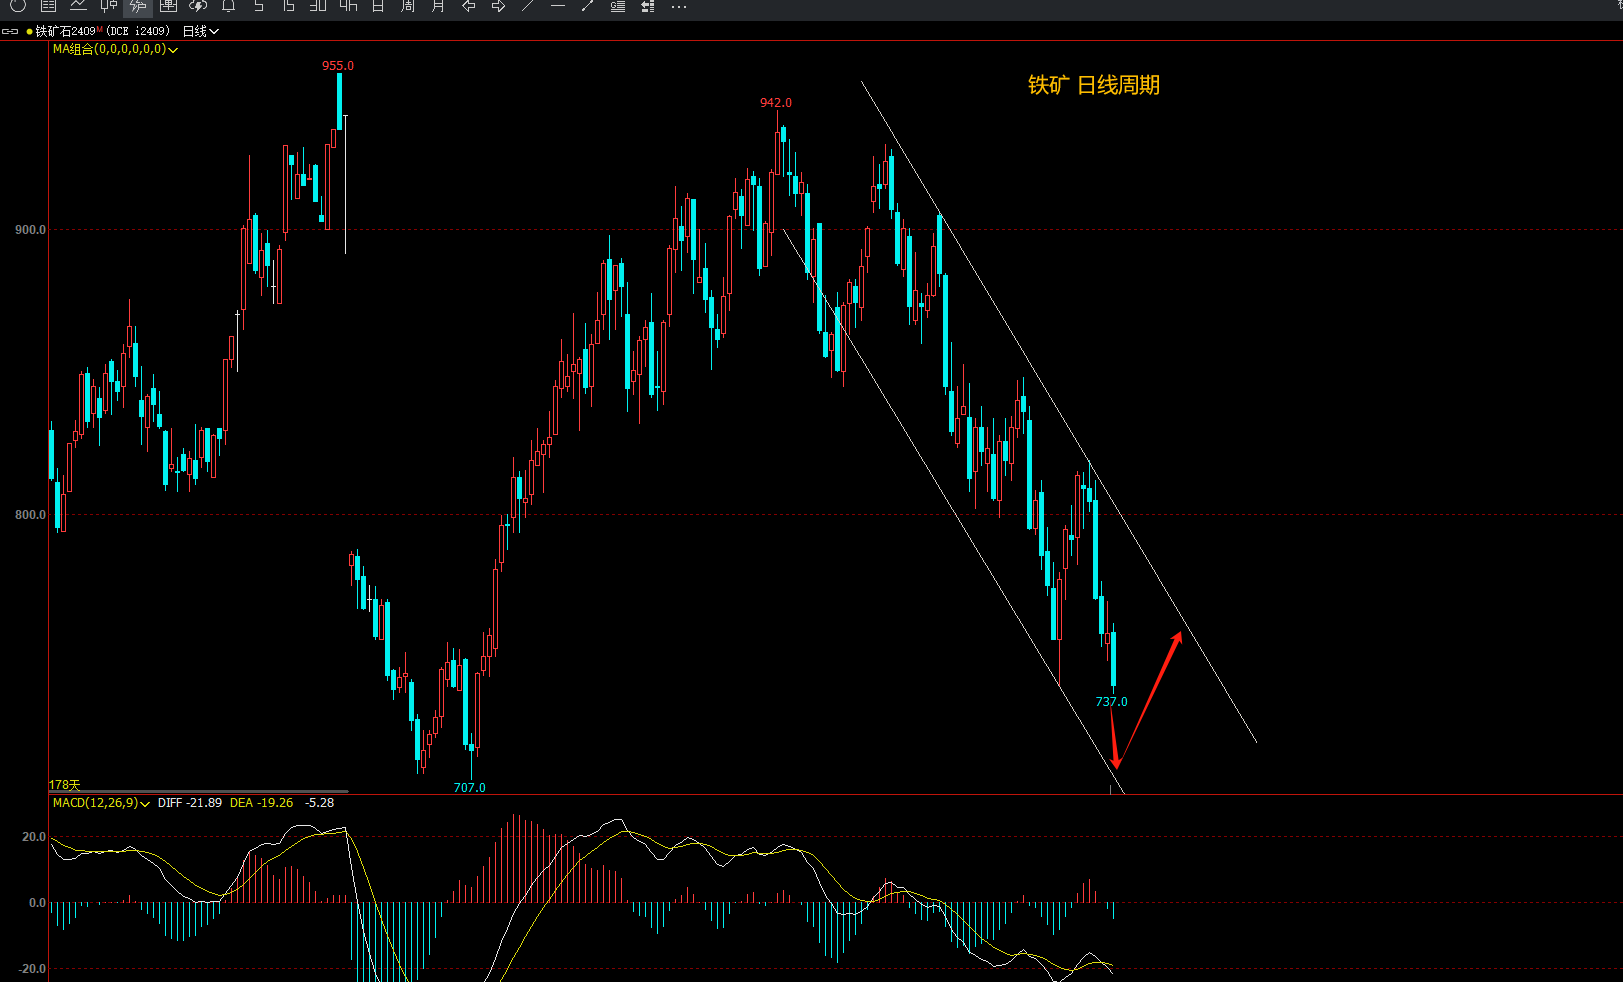Viewport: 1623px width, 982px height.
Task: Go back with the left arrow icon
Action: tap(468, 6)
